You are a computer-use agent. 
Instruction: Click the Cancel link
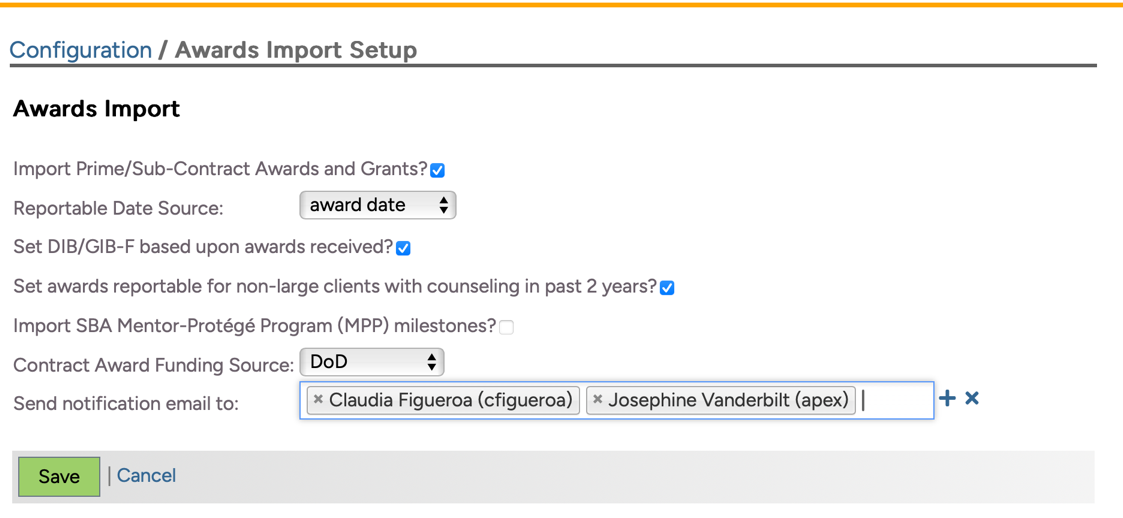pyautogui.click(x=146, y=476)
